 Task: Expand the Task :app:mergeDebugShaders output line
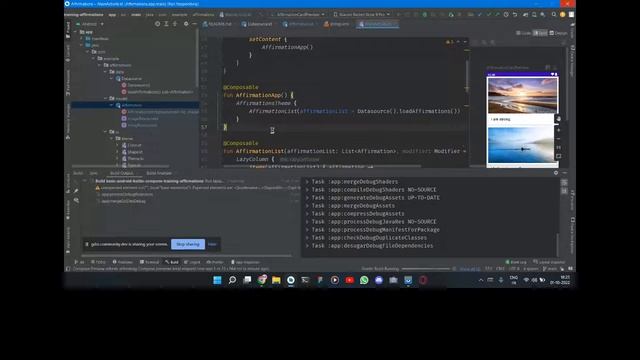(x=308, y=182)
